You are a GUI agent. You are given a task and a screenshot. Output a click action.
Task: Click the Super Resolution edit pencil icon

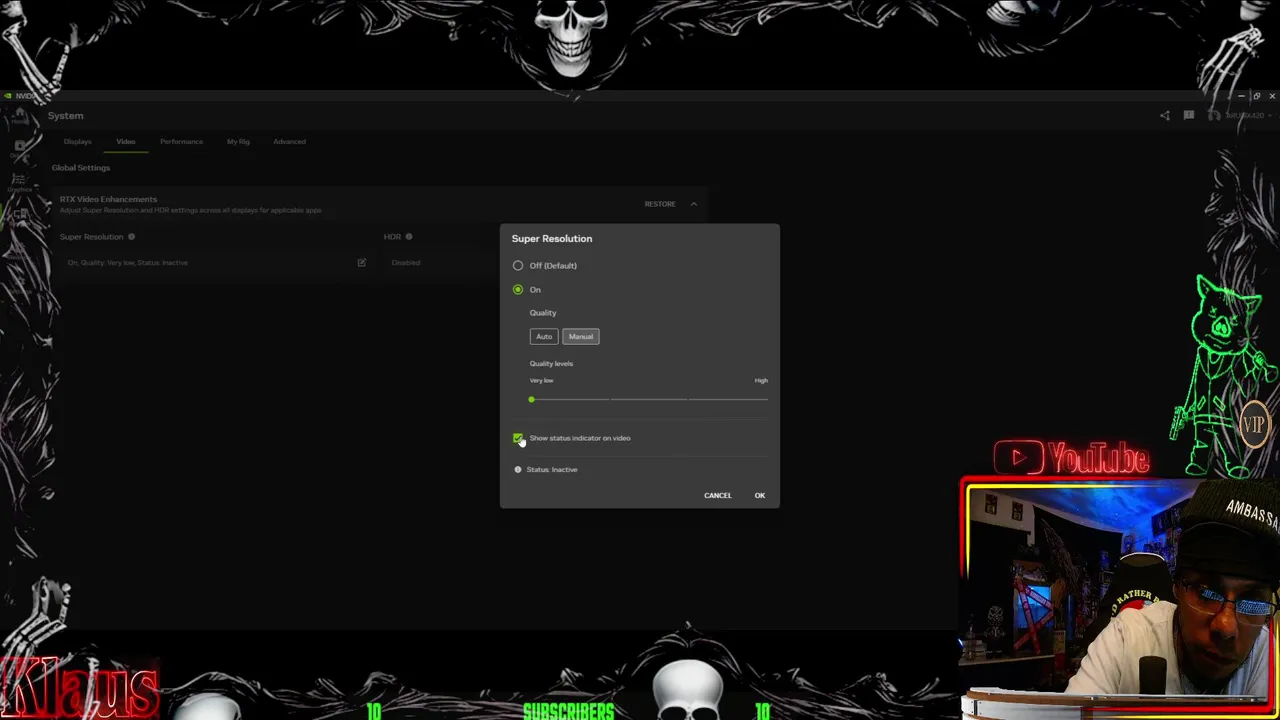click(x=361, y=263)
